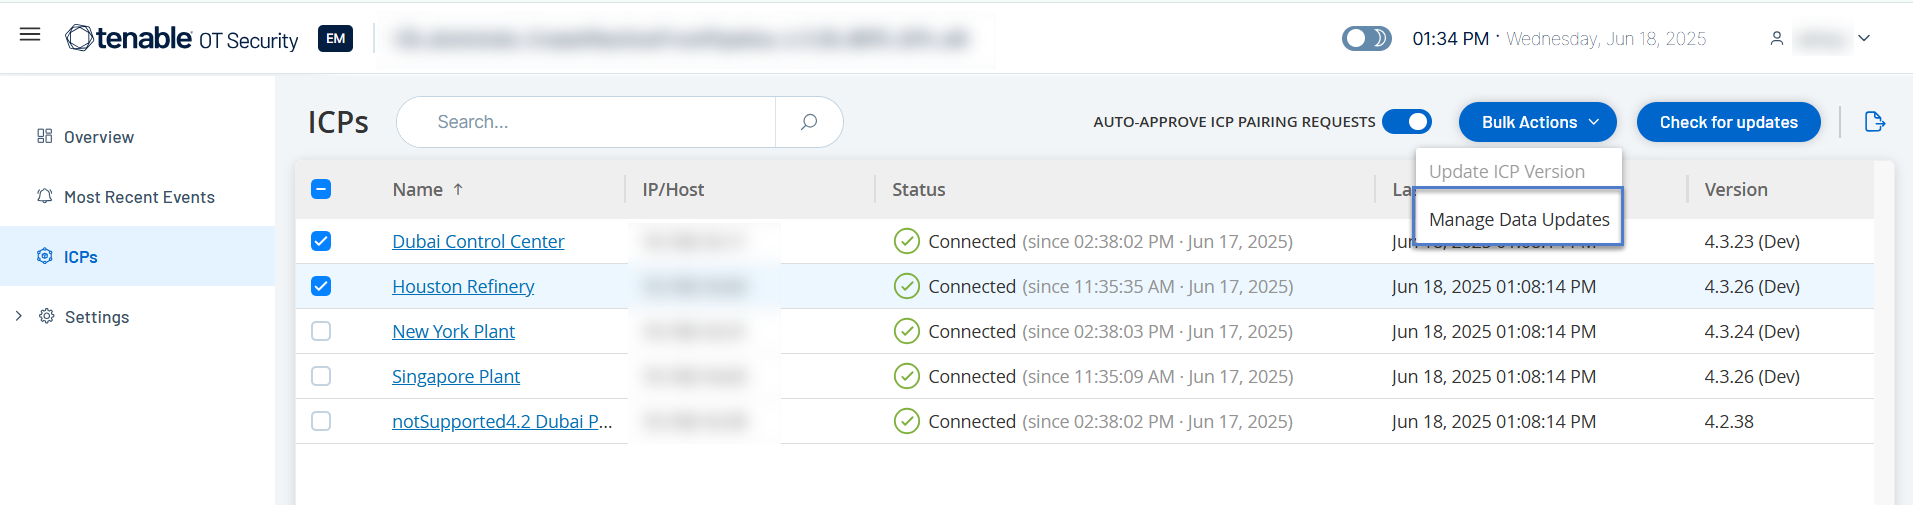
Task: Toggle dark mode switch in header
Action: [1366, 39]
